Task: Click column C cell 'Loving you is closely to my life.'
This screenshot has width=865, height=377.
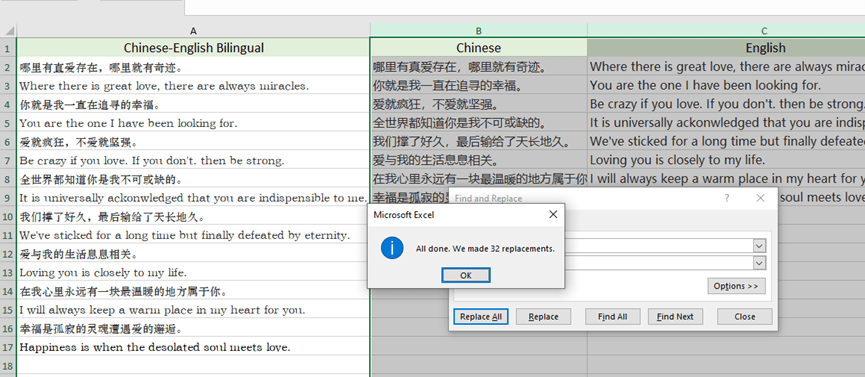Action: 726,161
